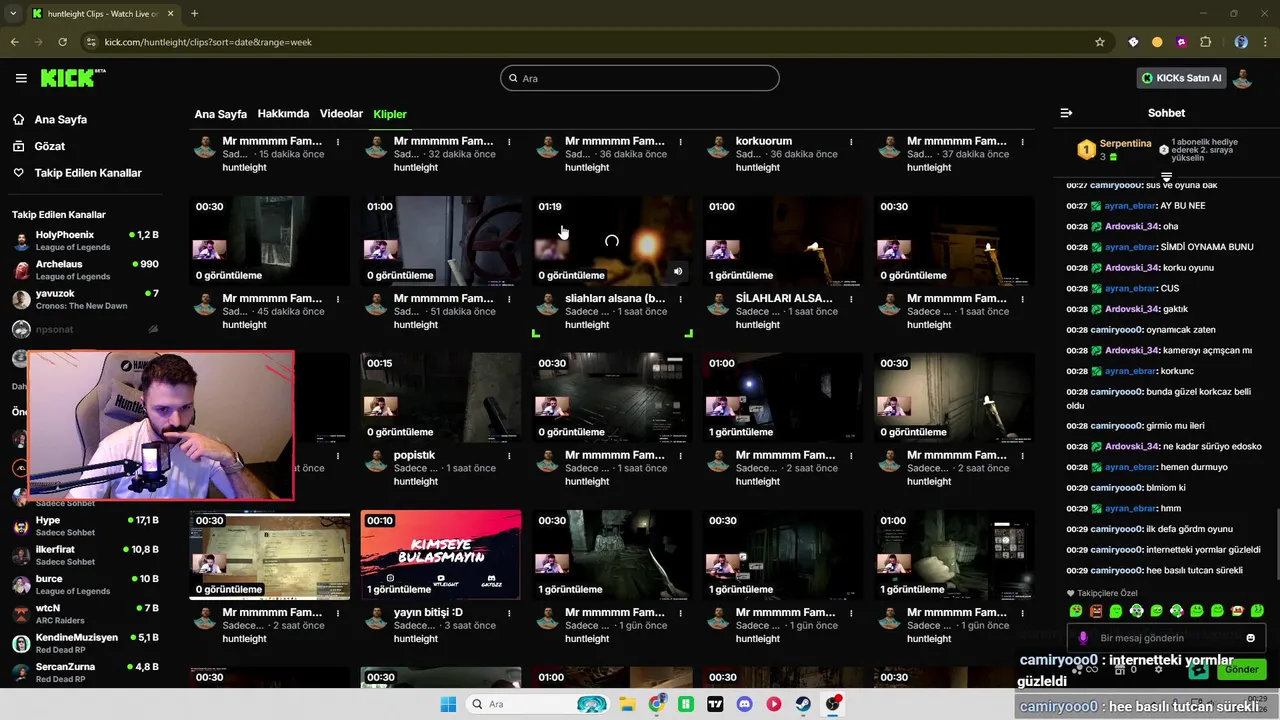Open SercanZurna channel in the sidebar

[86, 672]
